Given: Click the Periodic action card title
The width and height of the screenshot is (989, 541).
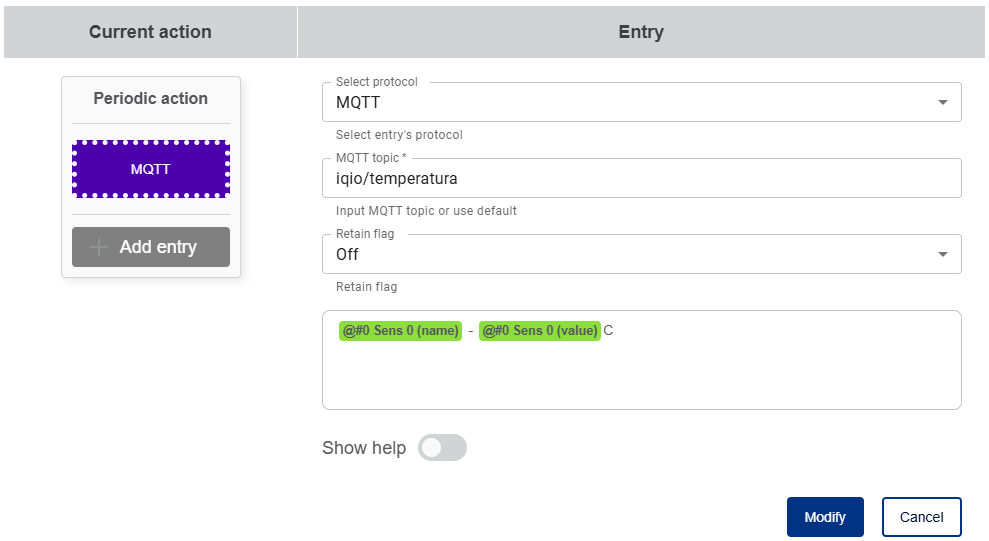Looking at the screenshot, I should tap(151, 99).
